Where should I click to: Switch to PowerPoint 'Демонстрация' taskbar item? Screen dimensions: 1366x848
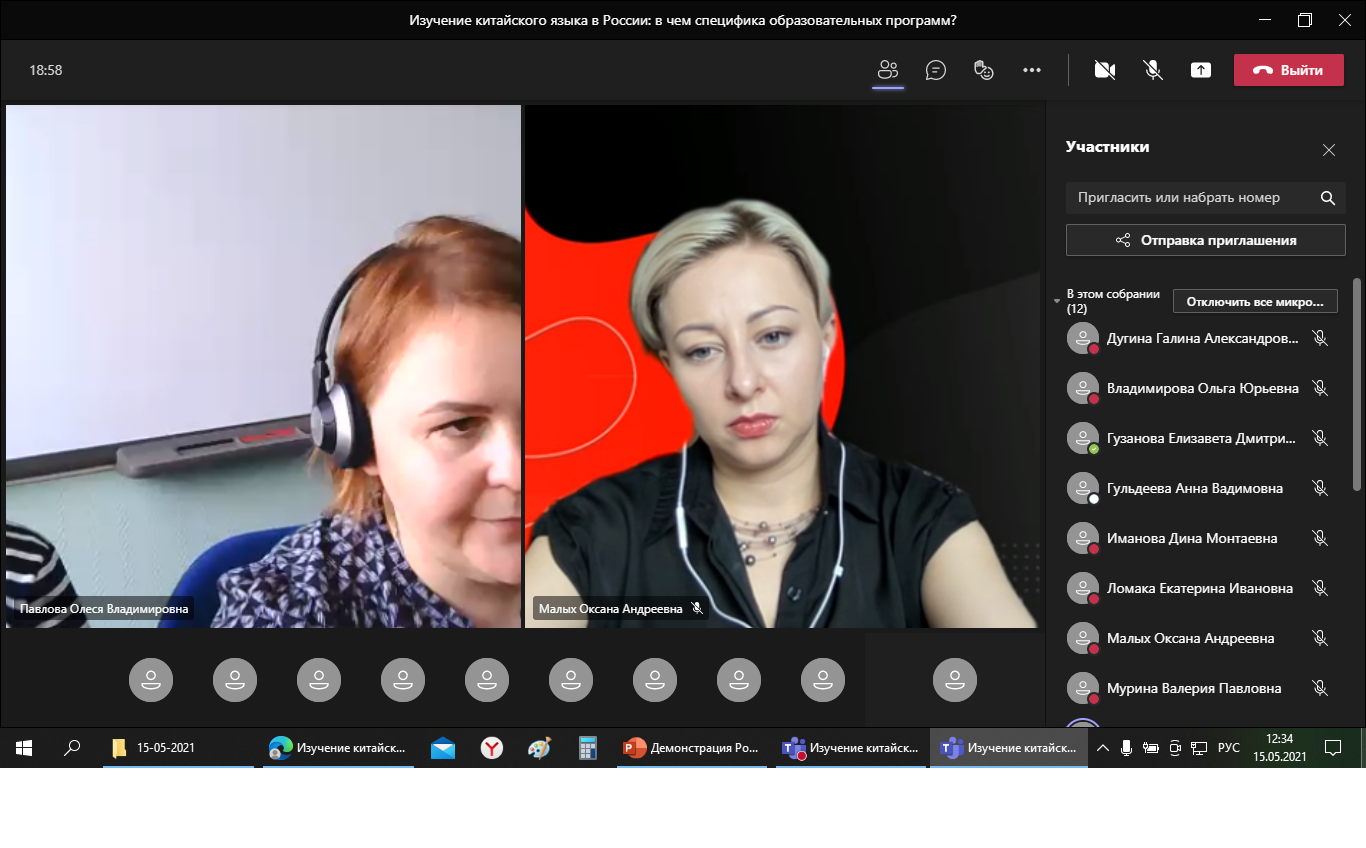tap(692, 747)
